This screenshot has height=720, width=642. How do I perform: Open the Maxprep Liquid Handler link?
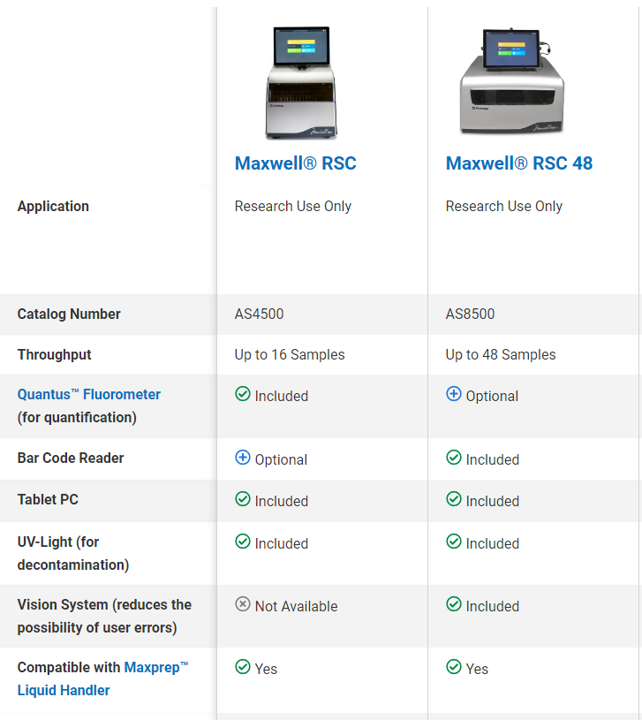pos(103,679)
